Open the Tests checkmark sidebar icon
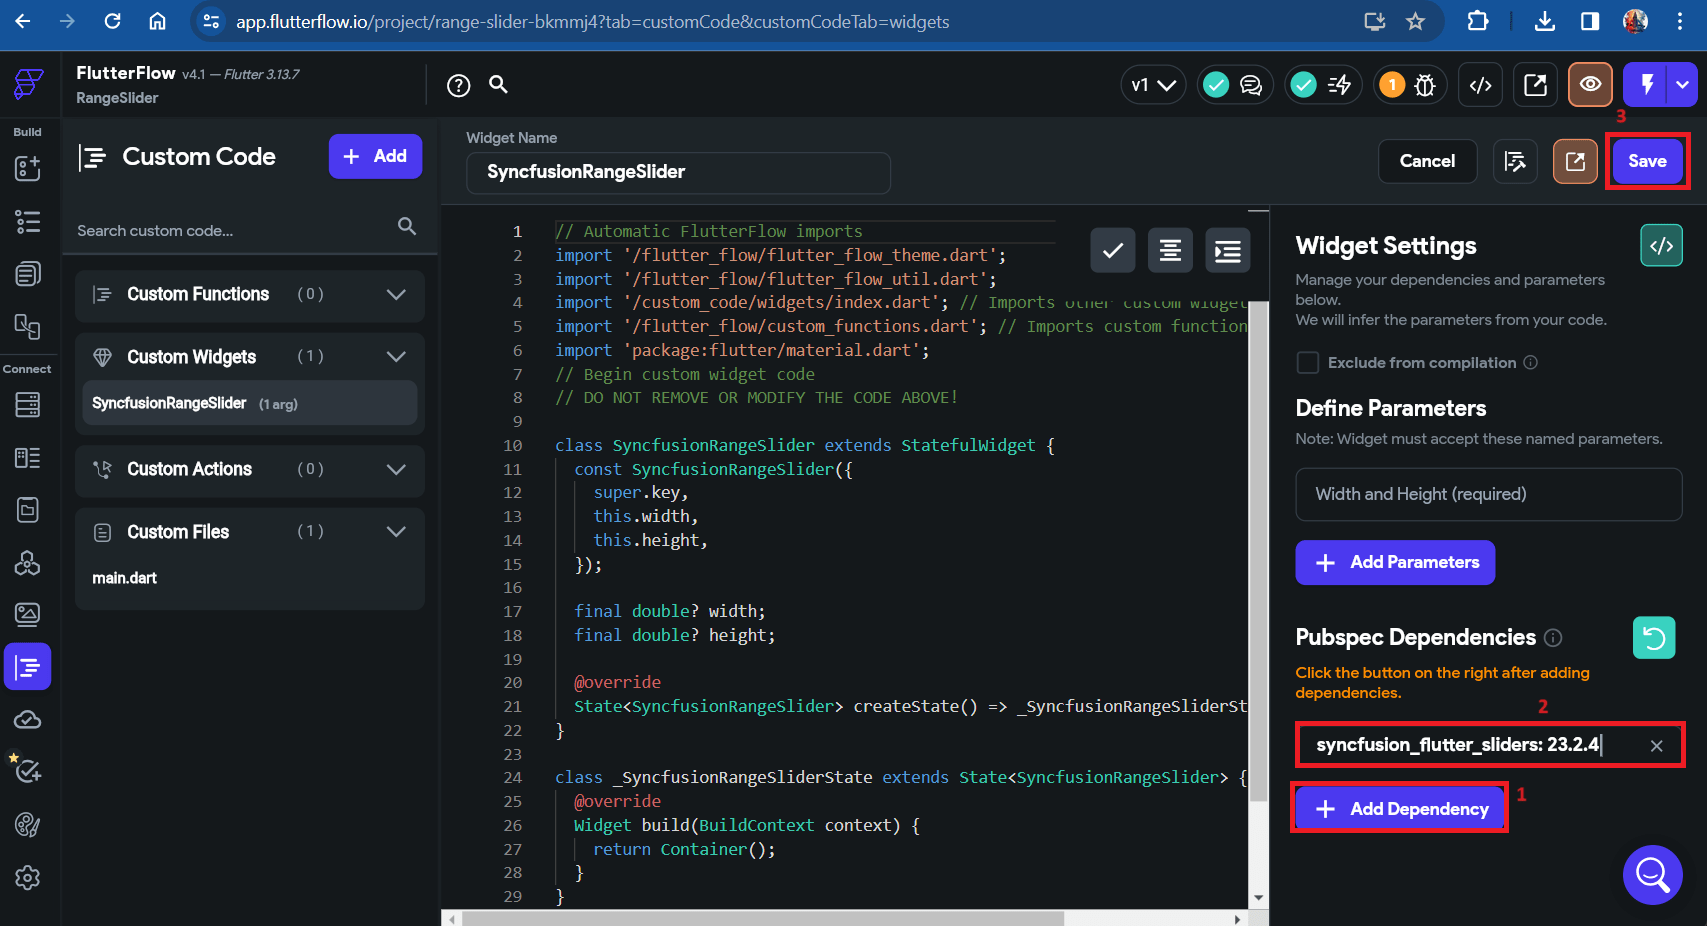Viewport: 1707px width, 926px height. pyautogui.click(x=28, y=771)
